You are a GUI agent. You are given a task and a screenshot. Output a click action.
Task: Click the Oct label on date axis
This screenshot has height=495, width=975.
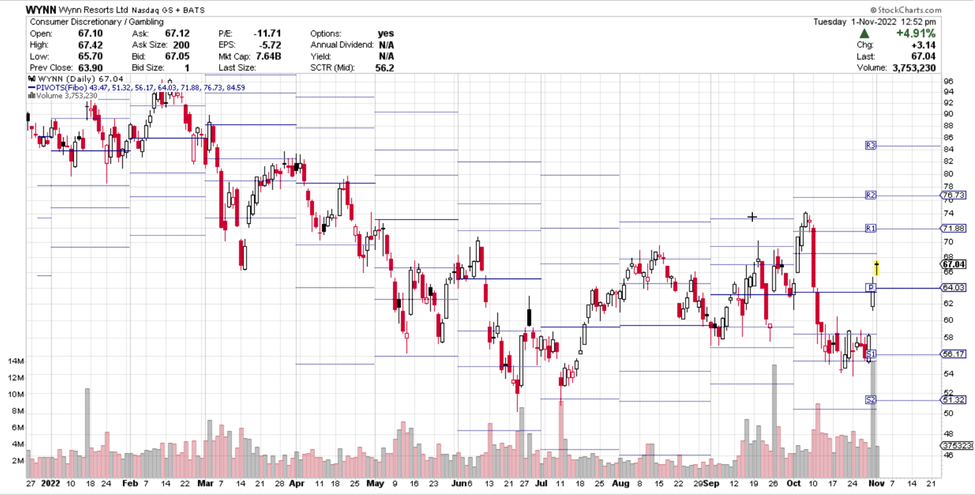[x=794, y=483]
